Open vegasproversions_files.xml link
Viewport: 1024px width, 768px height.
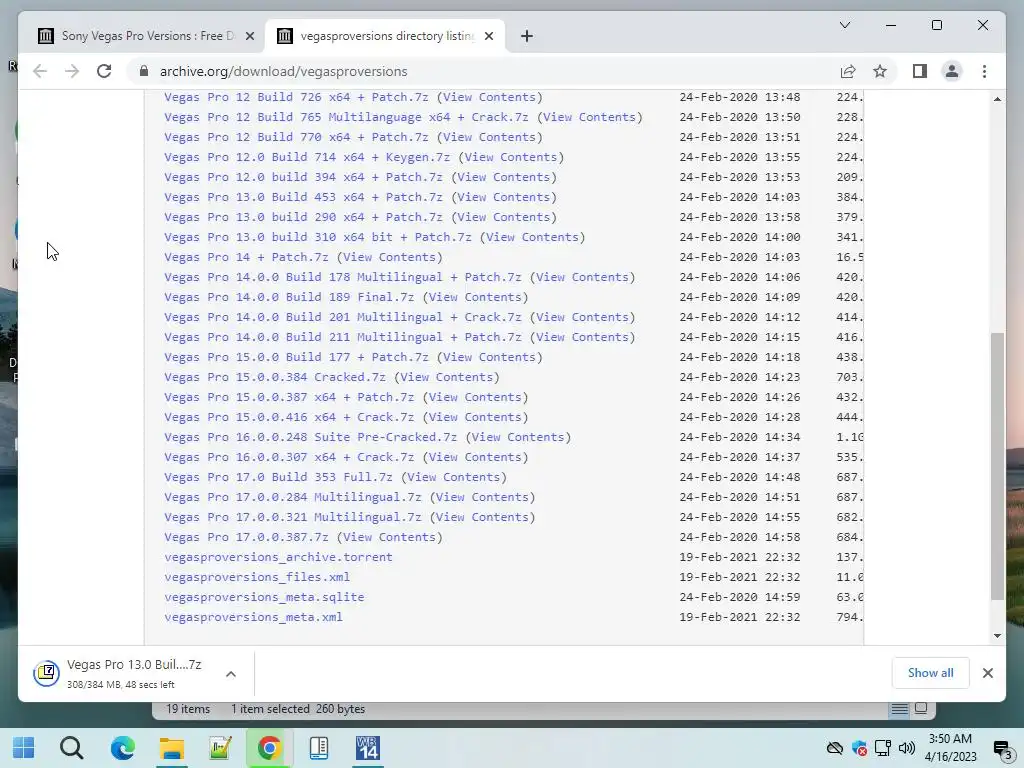coord(257,577)
